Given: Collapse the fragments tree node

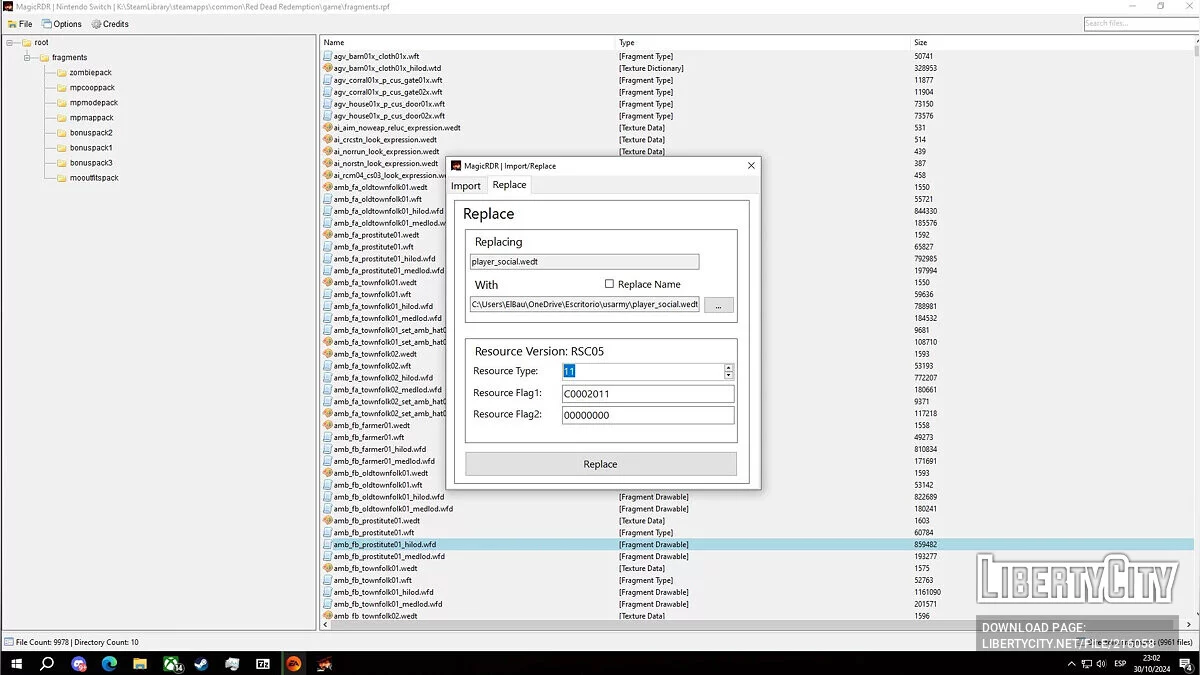Looking at the screenshot, I should pyautogui.click(x=28, y=58).
